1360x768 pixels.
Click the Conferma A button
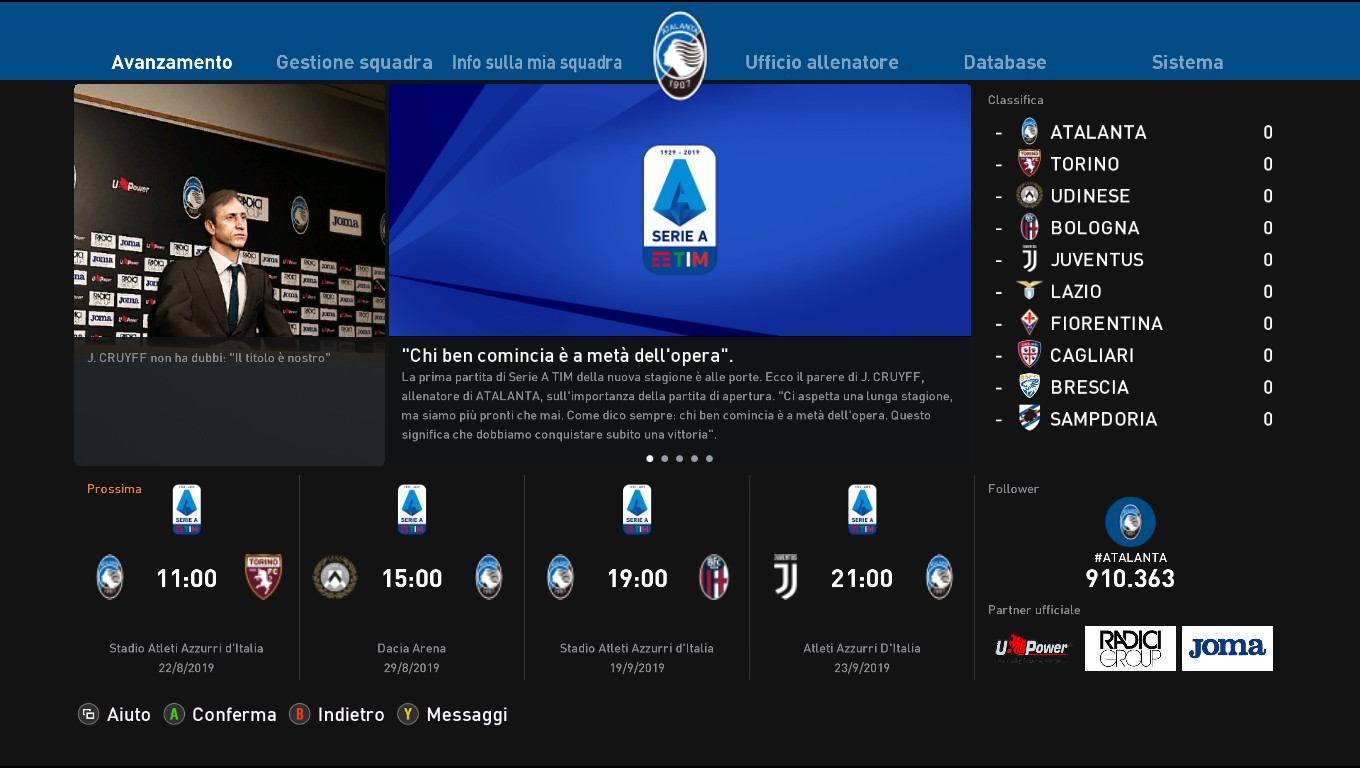[221, 714]
